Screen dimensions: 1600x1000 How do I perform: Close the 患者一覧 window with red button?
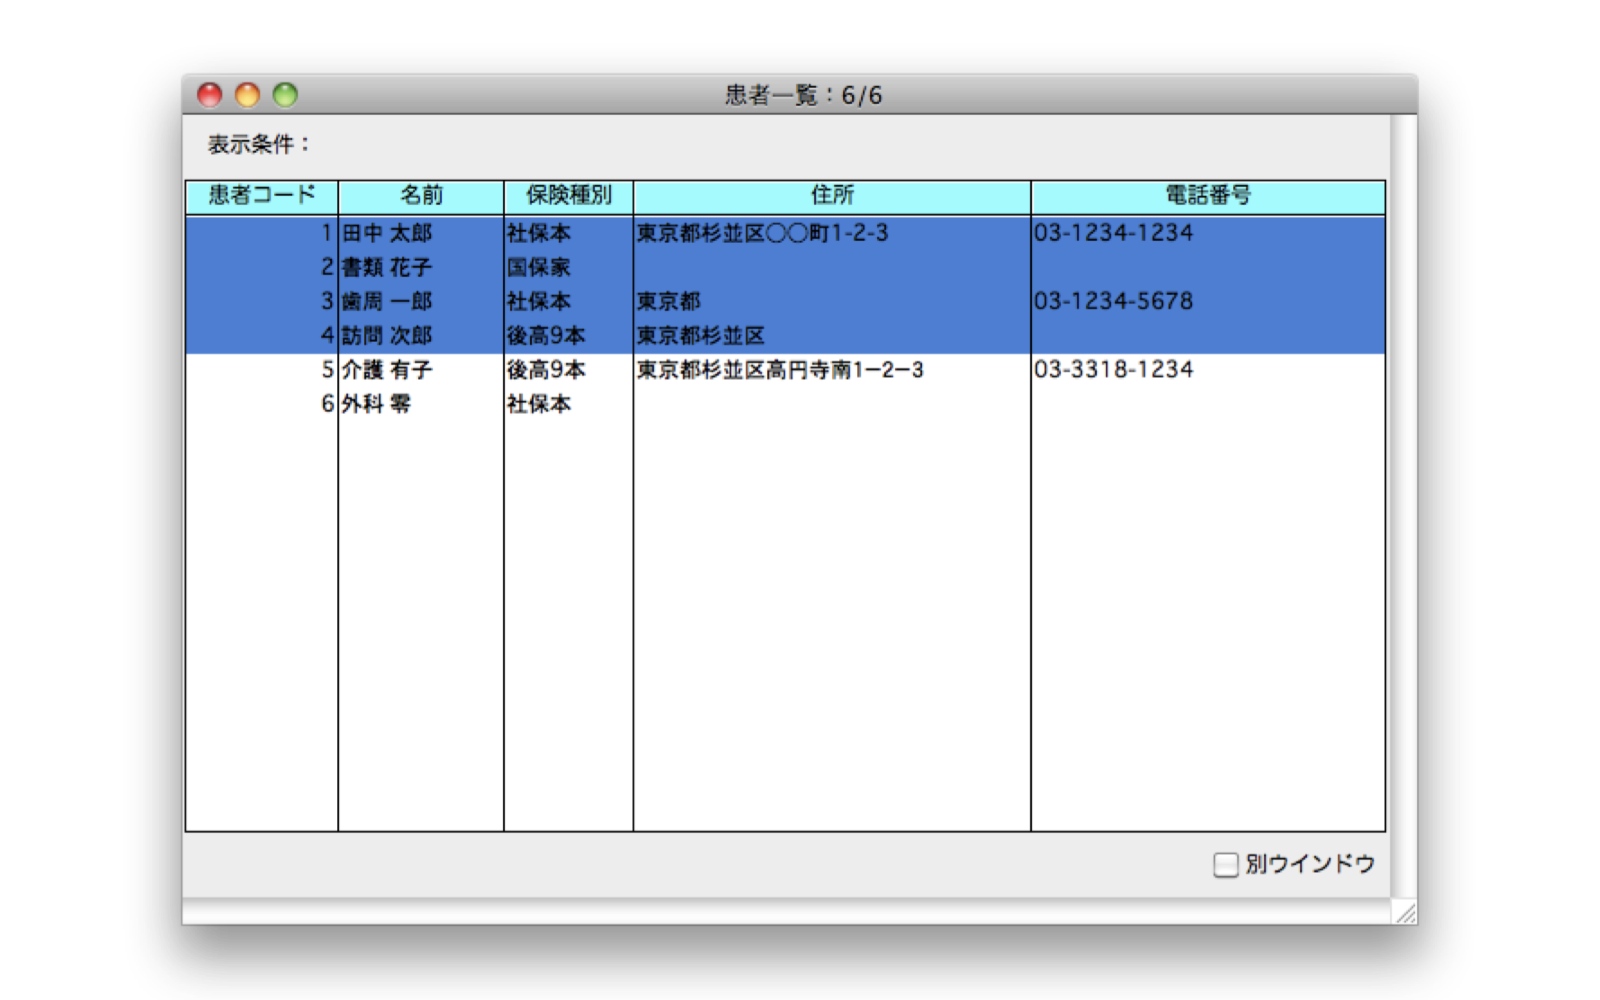(x=210, y=95)
